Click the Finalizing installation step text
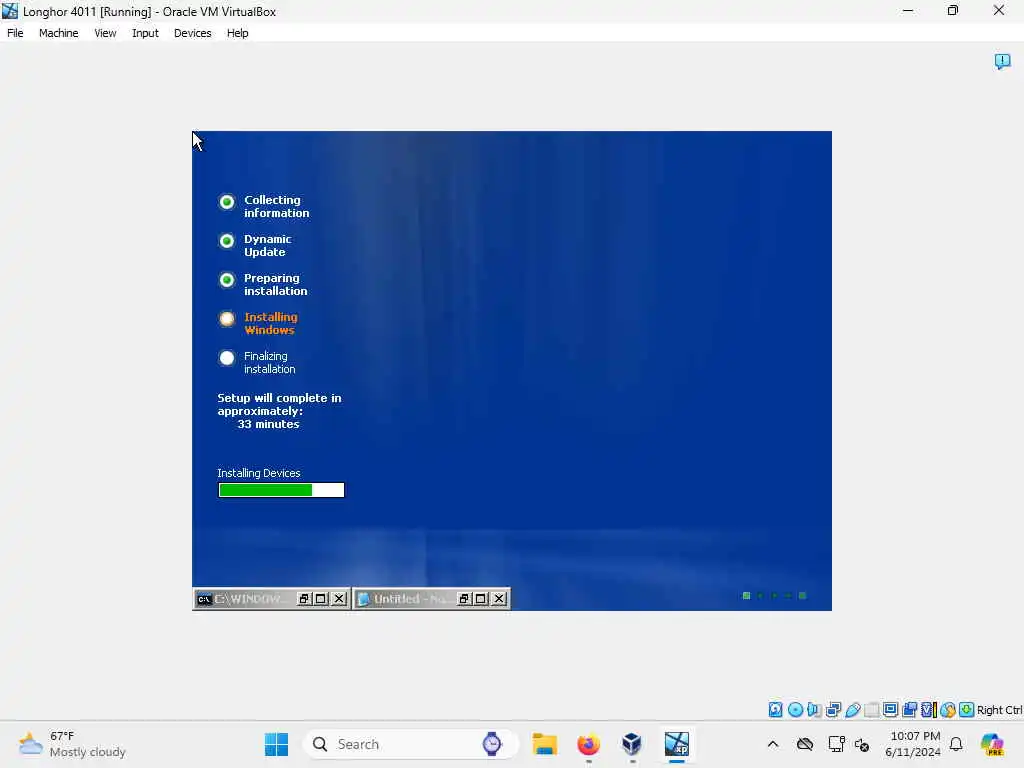The image size is (1024, 768). point(269,362)
